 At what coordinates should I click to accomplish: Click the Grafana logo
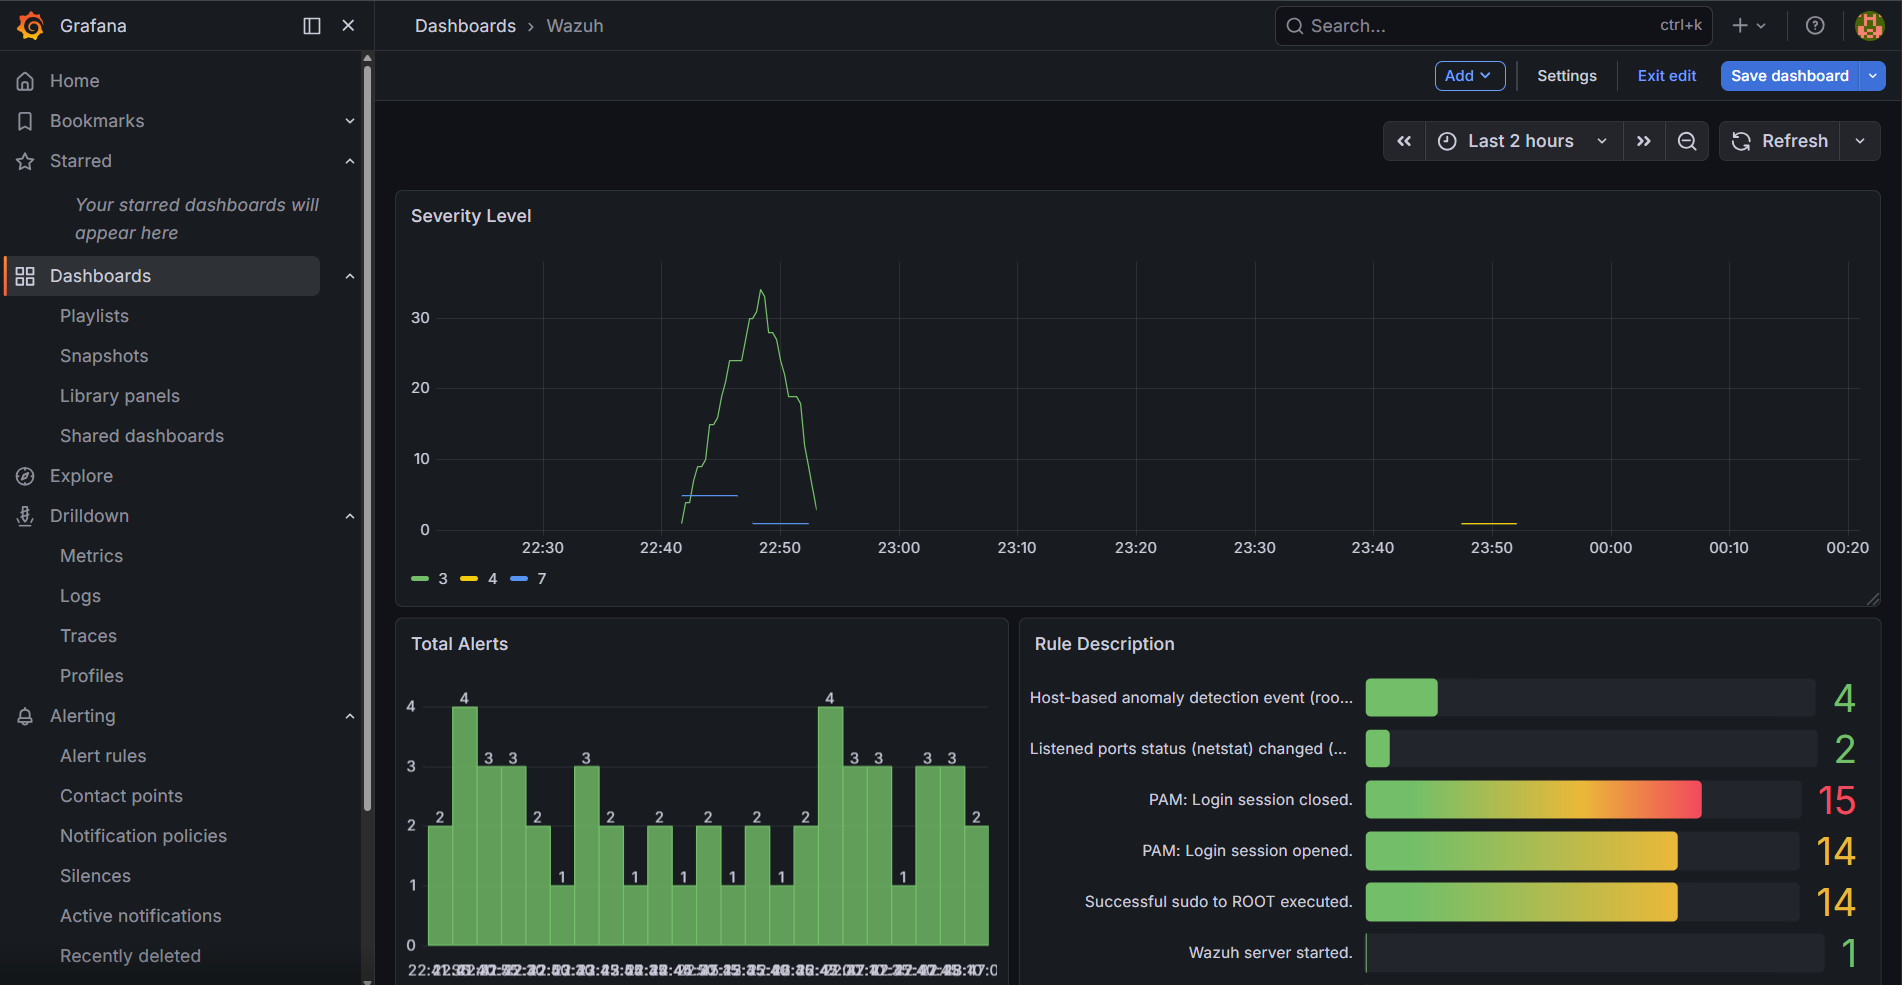pos(30,26)
